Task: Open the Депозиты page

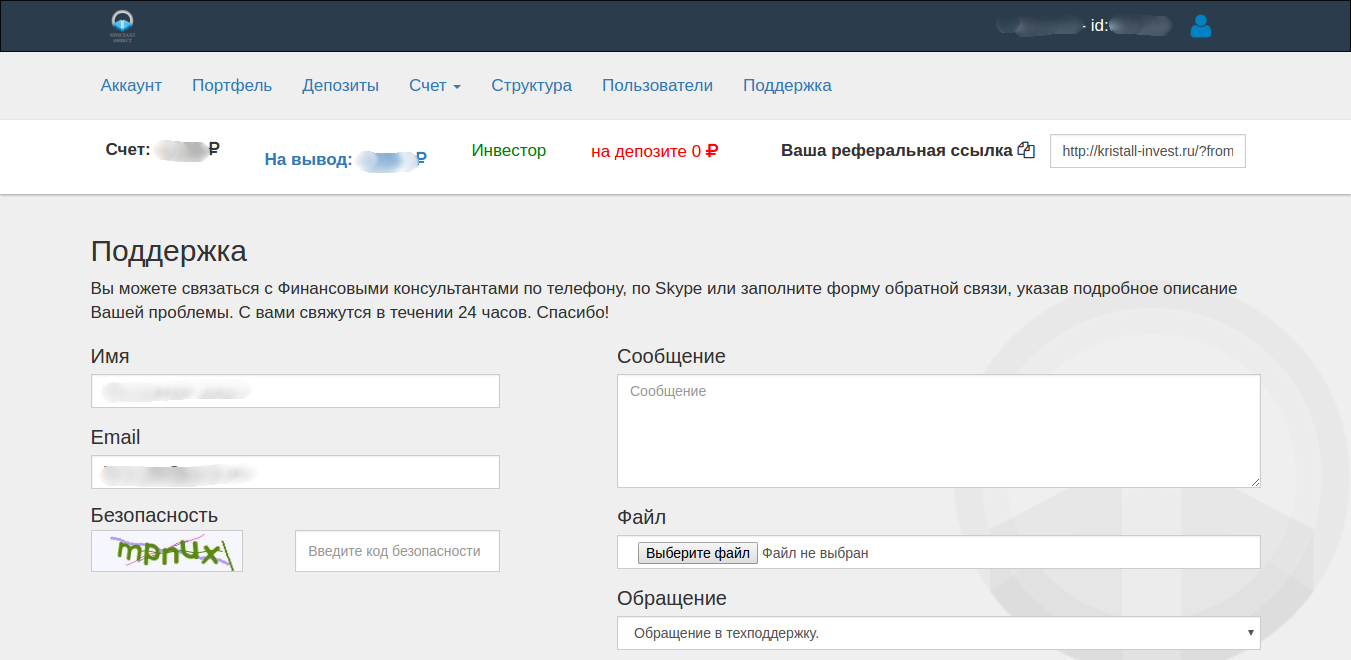Action: tap(341, 86)
